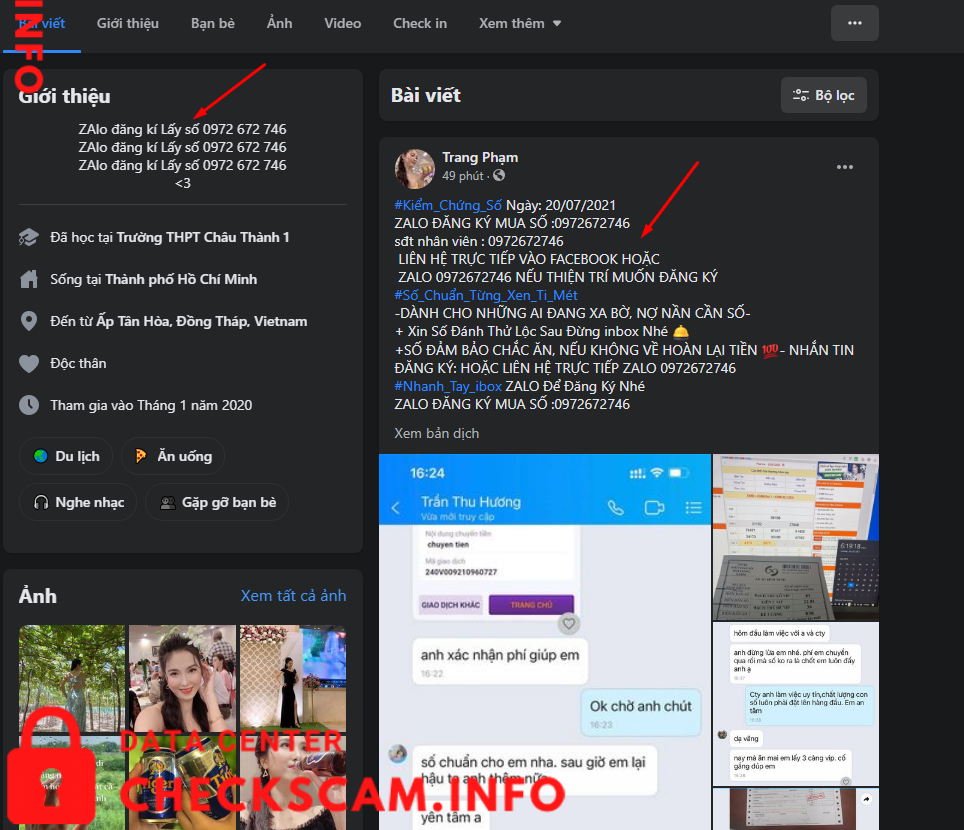Open the lottery results sheet photo

796,537
